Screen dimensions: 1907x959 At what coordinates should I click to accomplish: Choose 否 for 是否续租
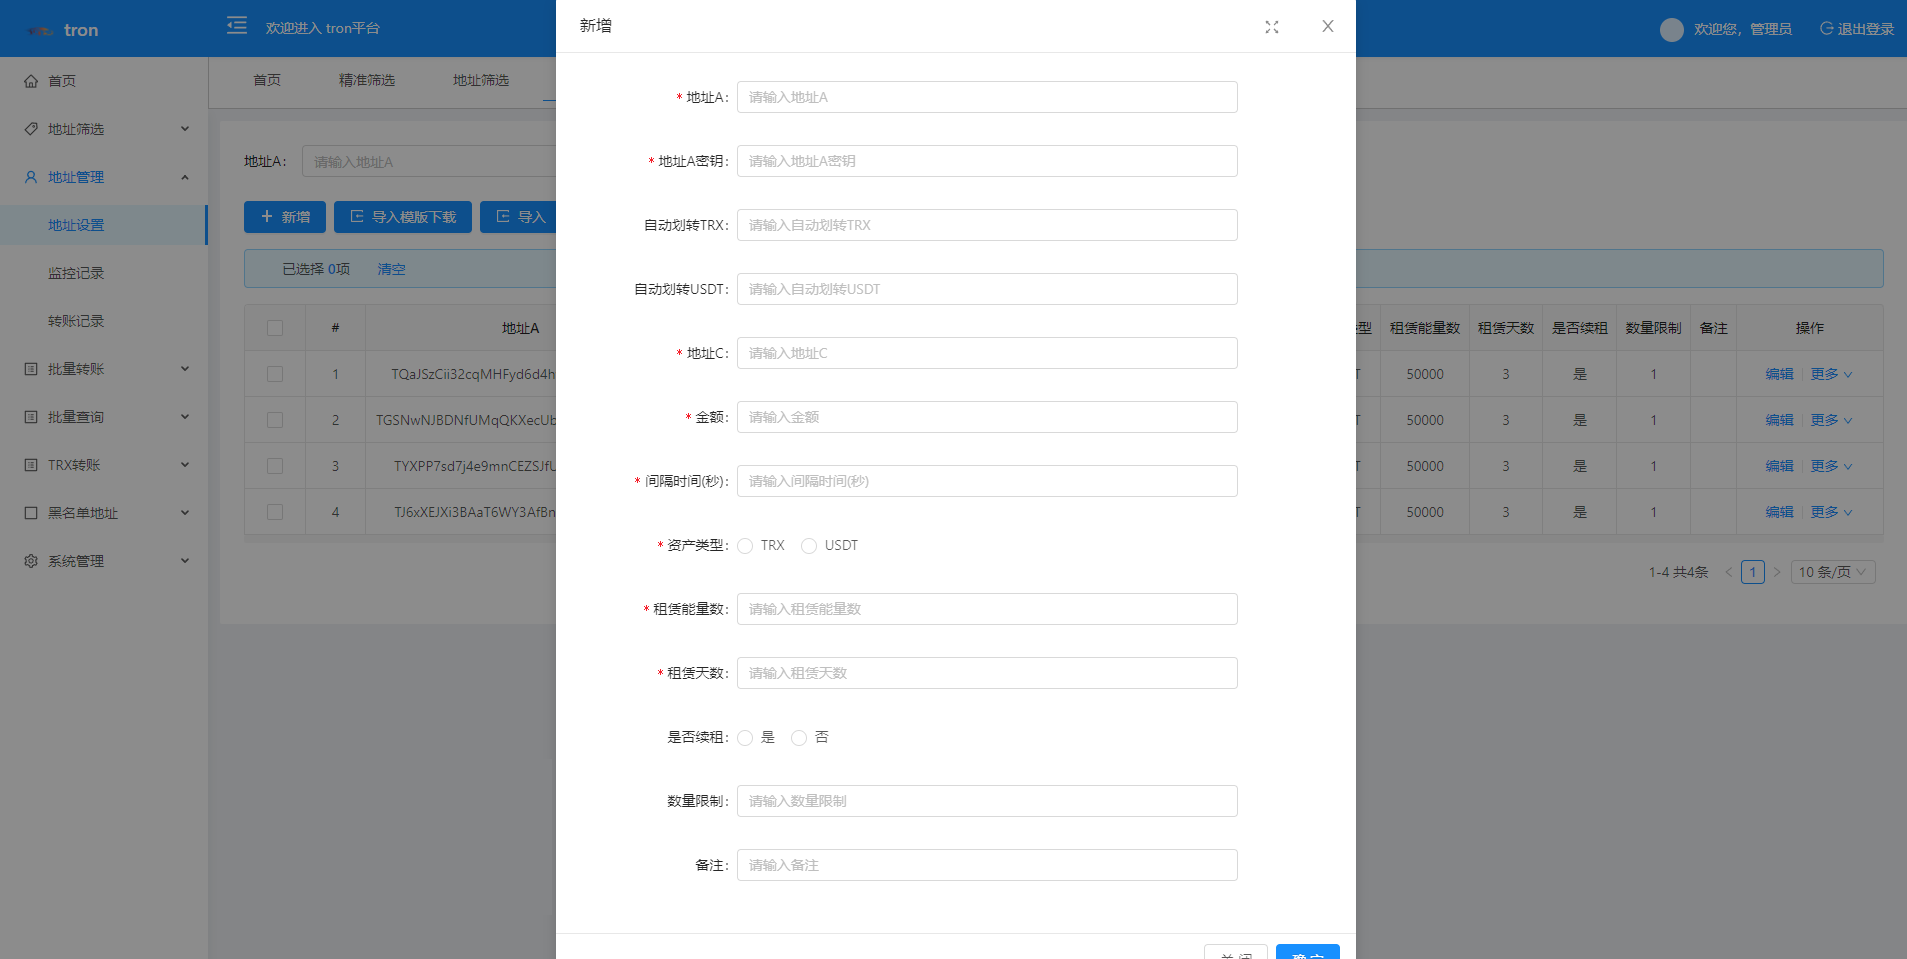point(799,738)
